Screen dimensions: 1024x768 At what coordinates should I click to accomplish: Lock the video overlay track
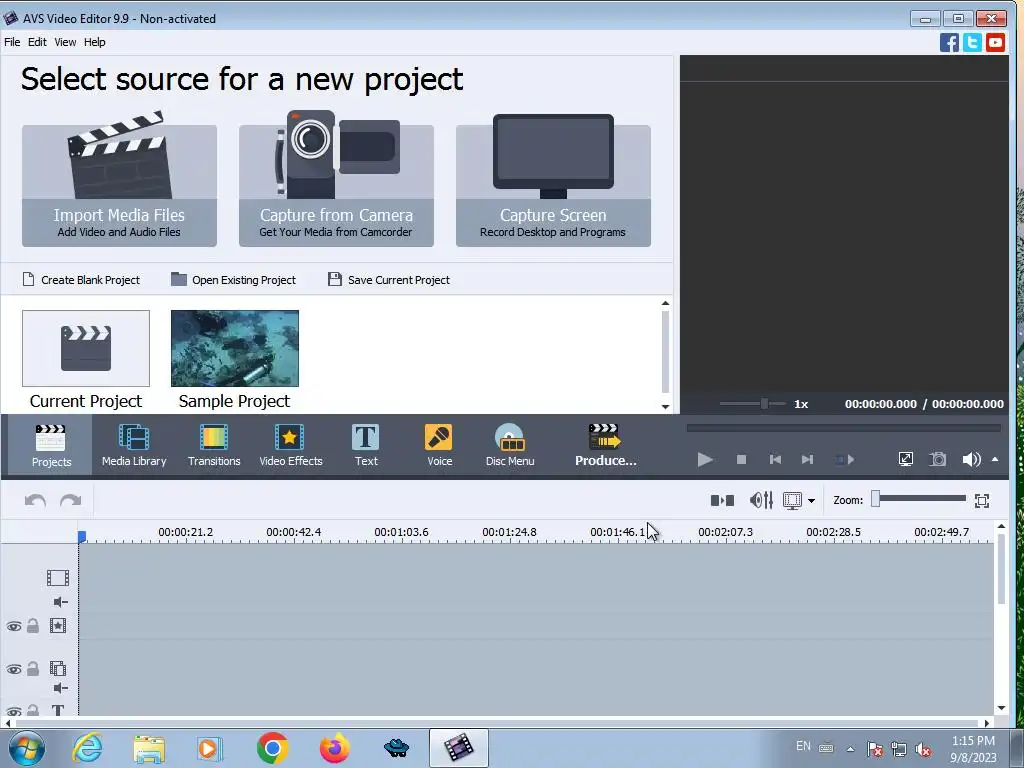pos(33,669)
